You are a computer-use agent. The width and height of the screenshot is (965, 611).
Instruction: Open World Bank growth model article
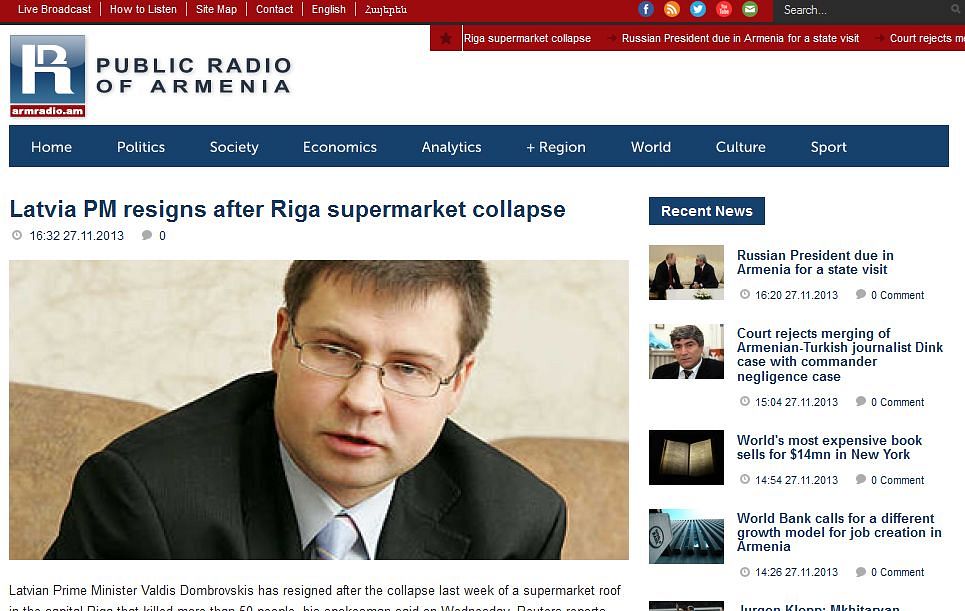tap(839, 532)
